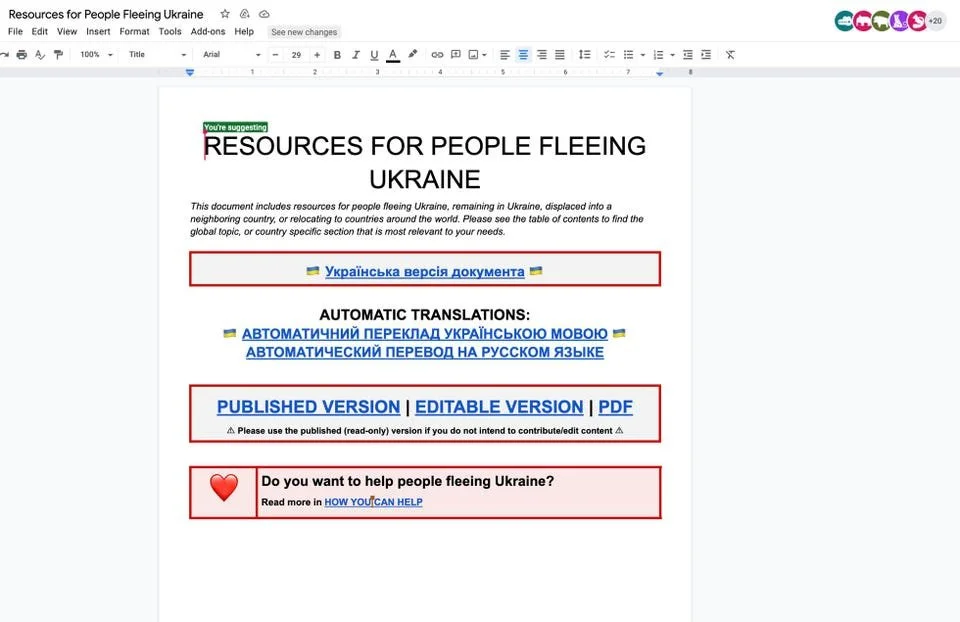Click the dark green collaborator avatar

881,21
